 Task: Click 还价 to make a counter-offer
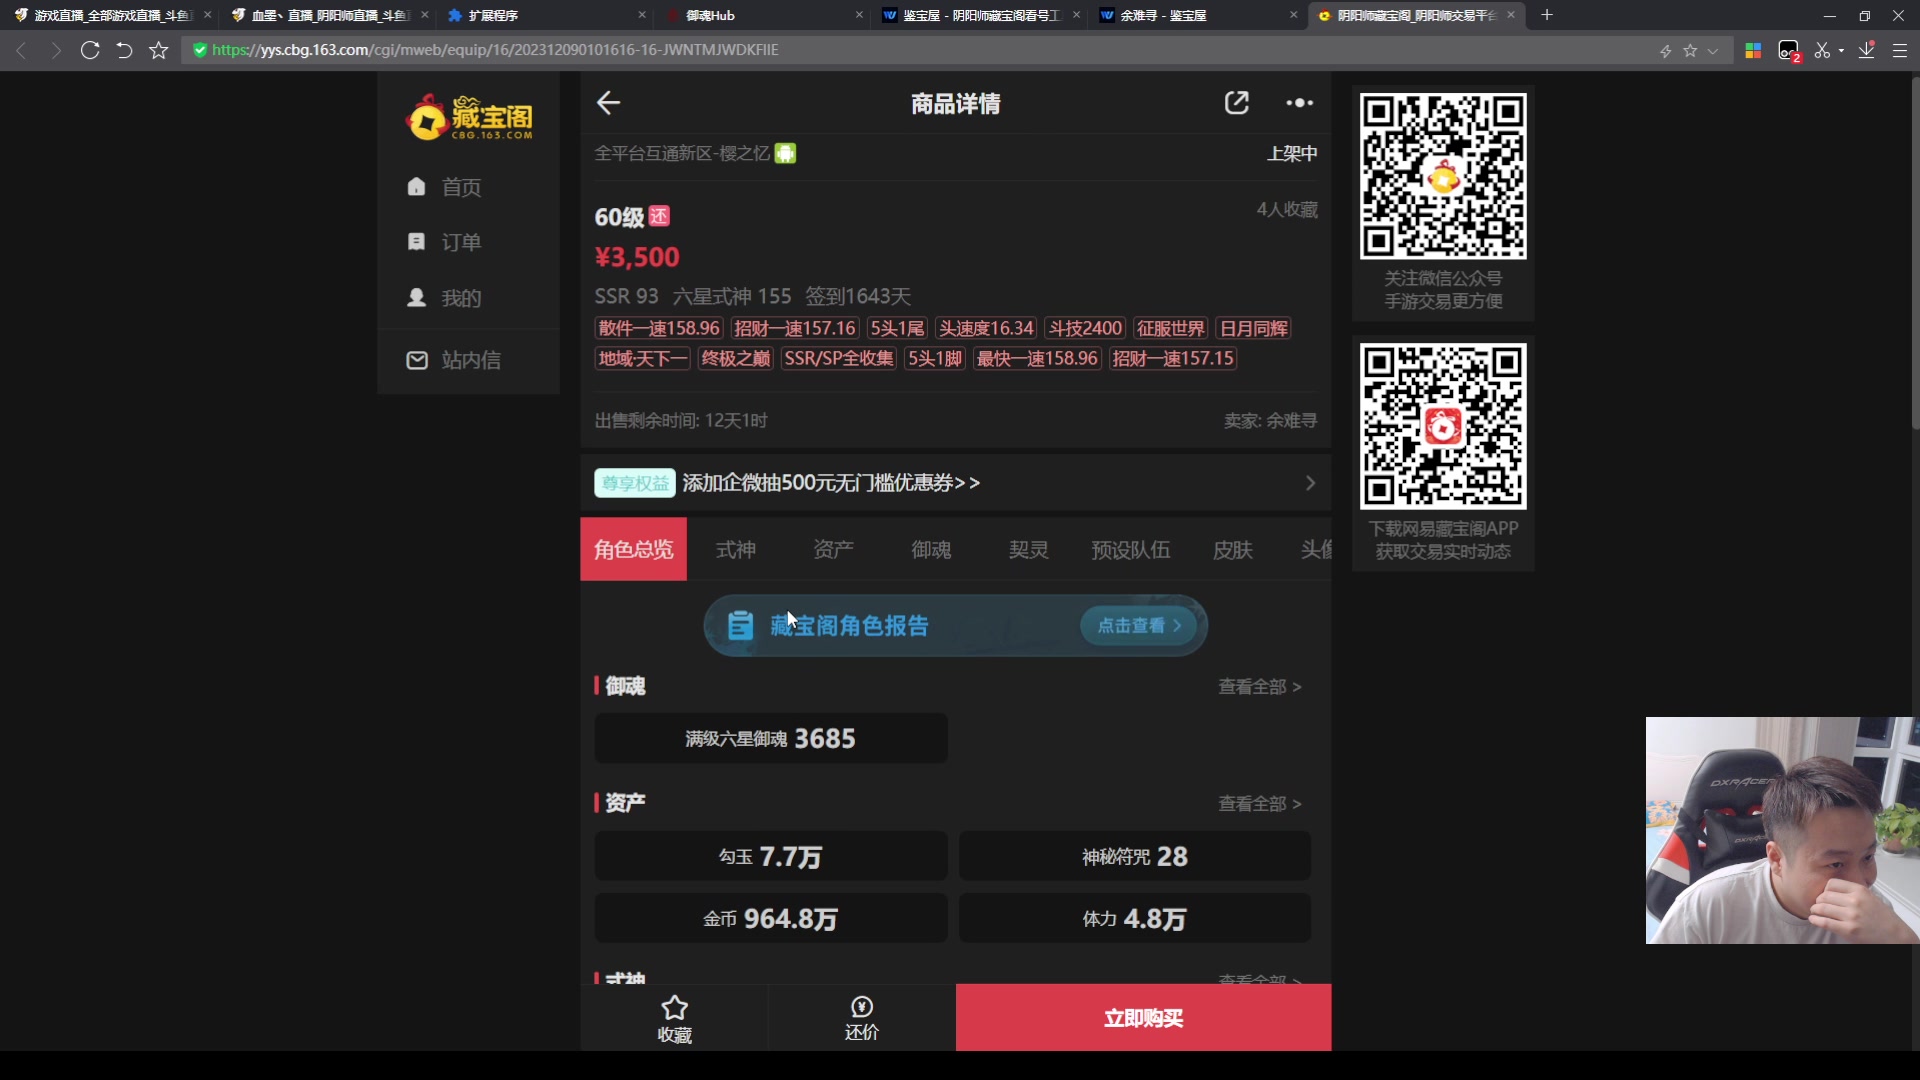point(861,1018)
